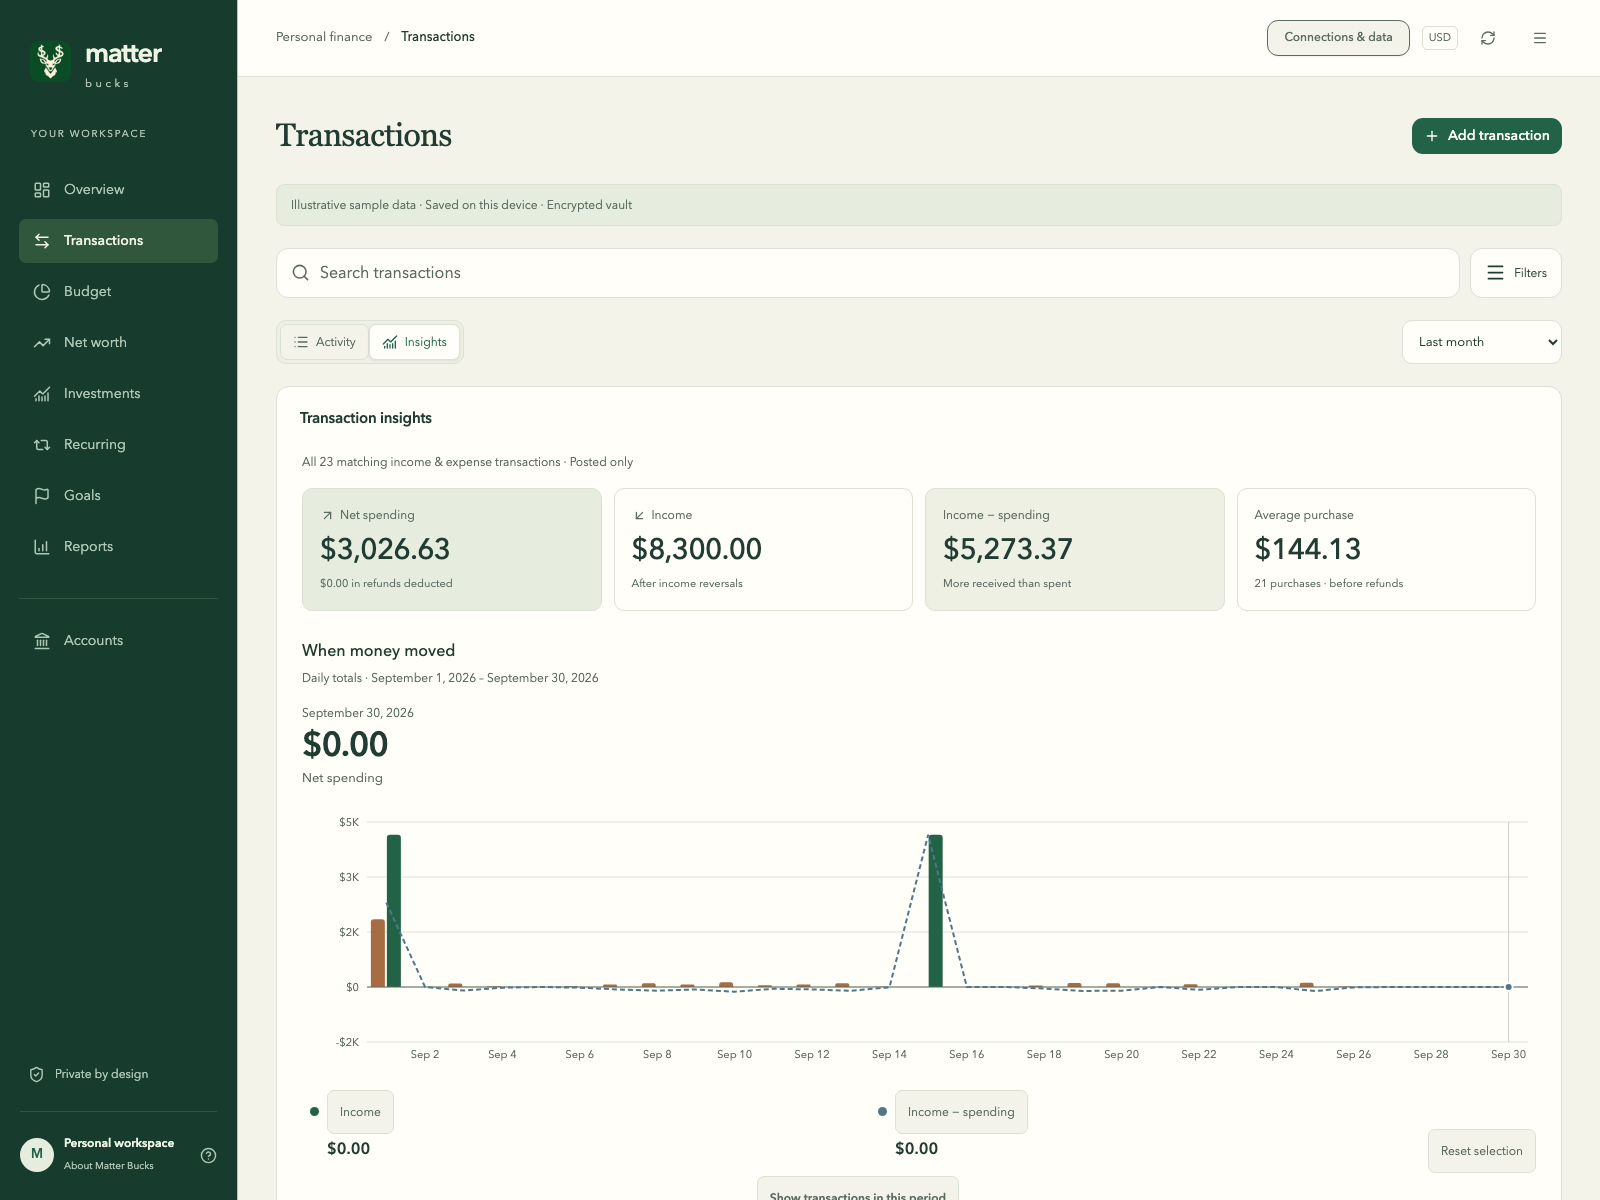The image size is (1600, 1200).
Task: Click the Accounts bank icon
Action: tap(42, 641)
